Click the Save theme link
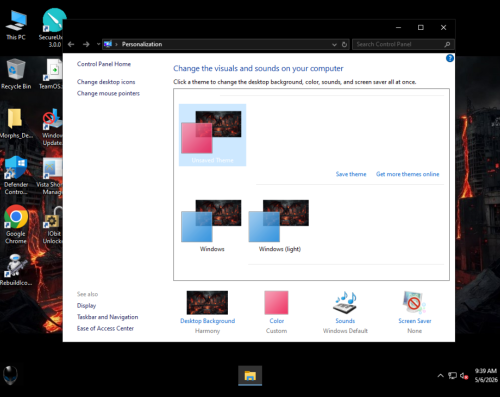The height and width of the screenshot is (397, 500). tap(351, 174)
